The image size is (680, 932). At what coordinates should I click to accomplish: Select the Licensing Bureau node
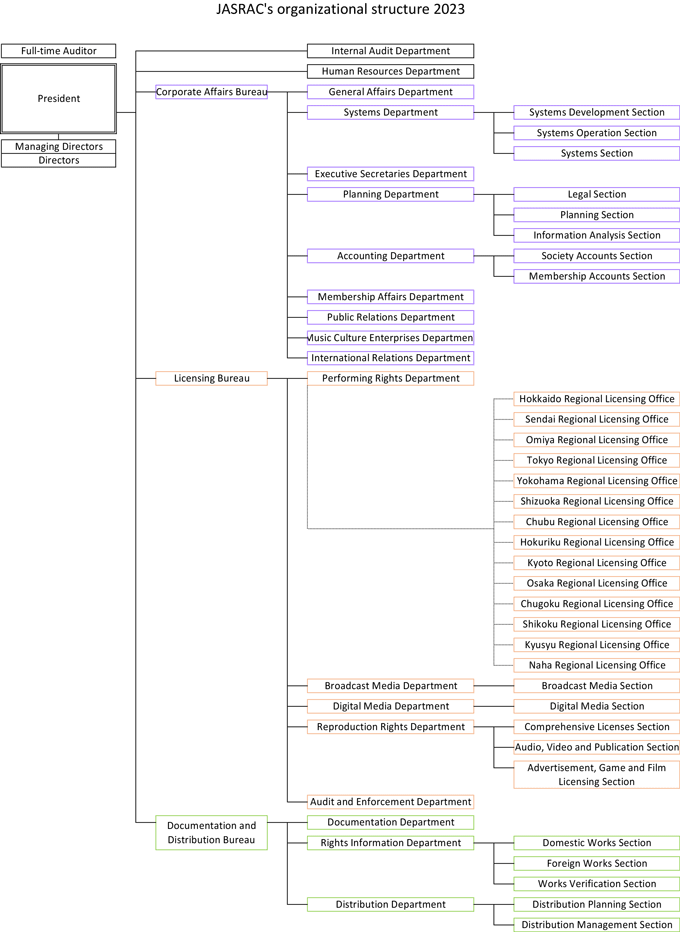(212, 379)
